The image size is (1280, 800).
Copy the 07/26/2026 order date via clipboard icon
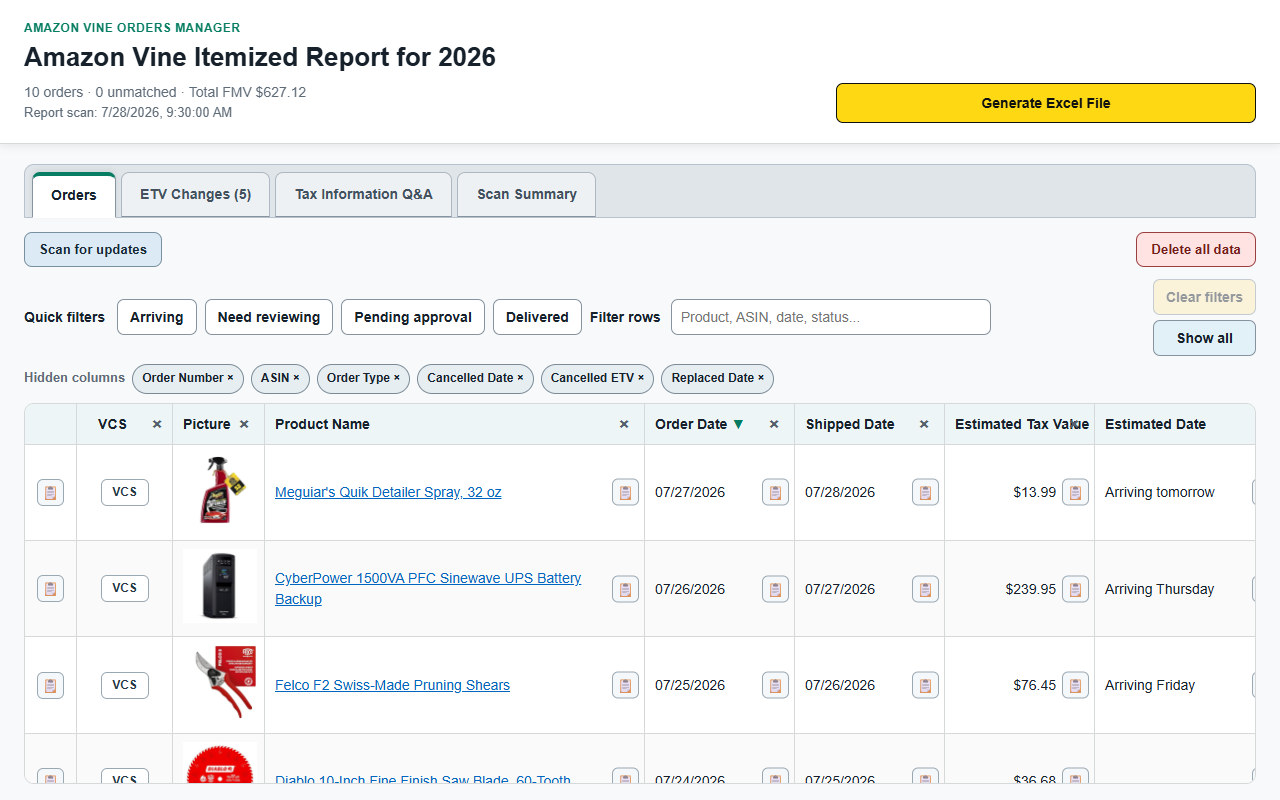click(x=775, y=589)
